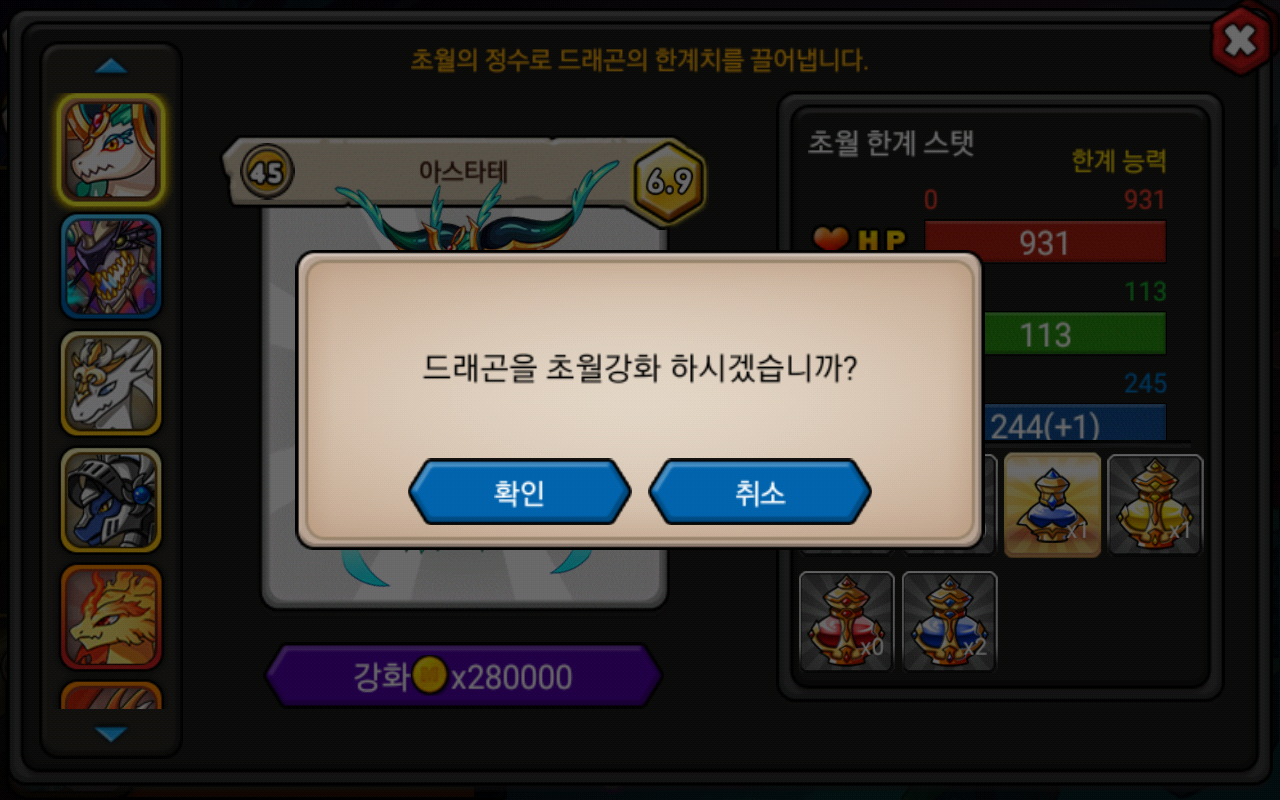Screen dimensions: 1280x800
Task: Tap the level 45 badge beside 아스타테
Action: (x=265, y=173)
